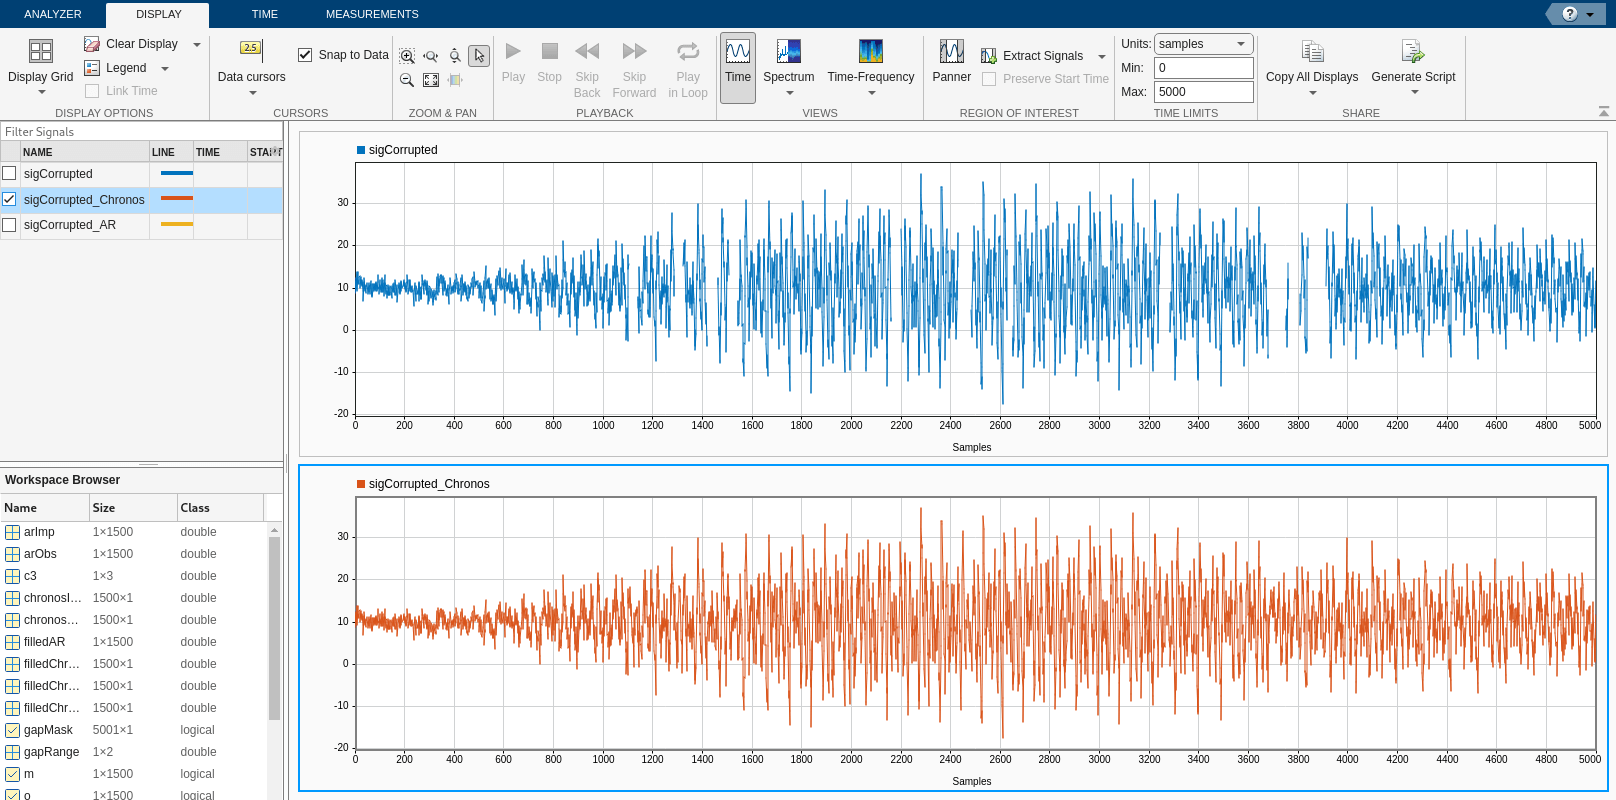
Task: Select the DISPLAY tab
Action: (159, 14)
